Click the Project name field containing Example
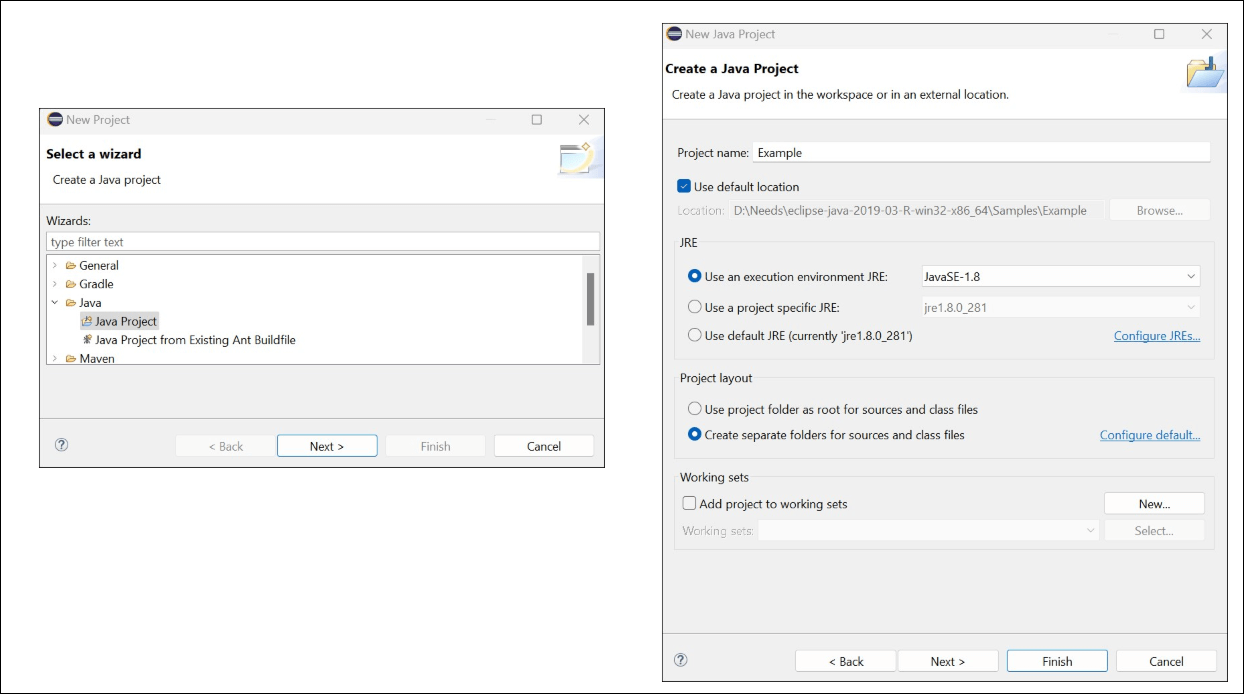This screenshot has height=694, width=1244. click(981, 153)
